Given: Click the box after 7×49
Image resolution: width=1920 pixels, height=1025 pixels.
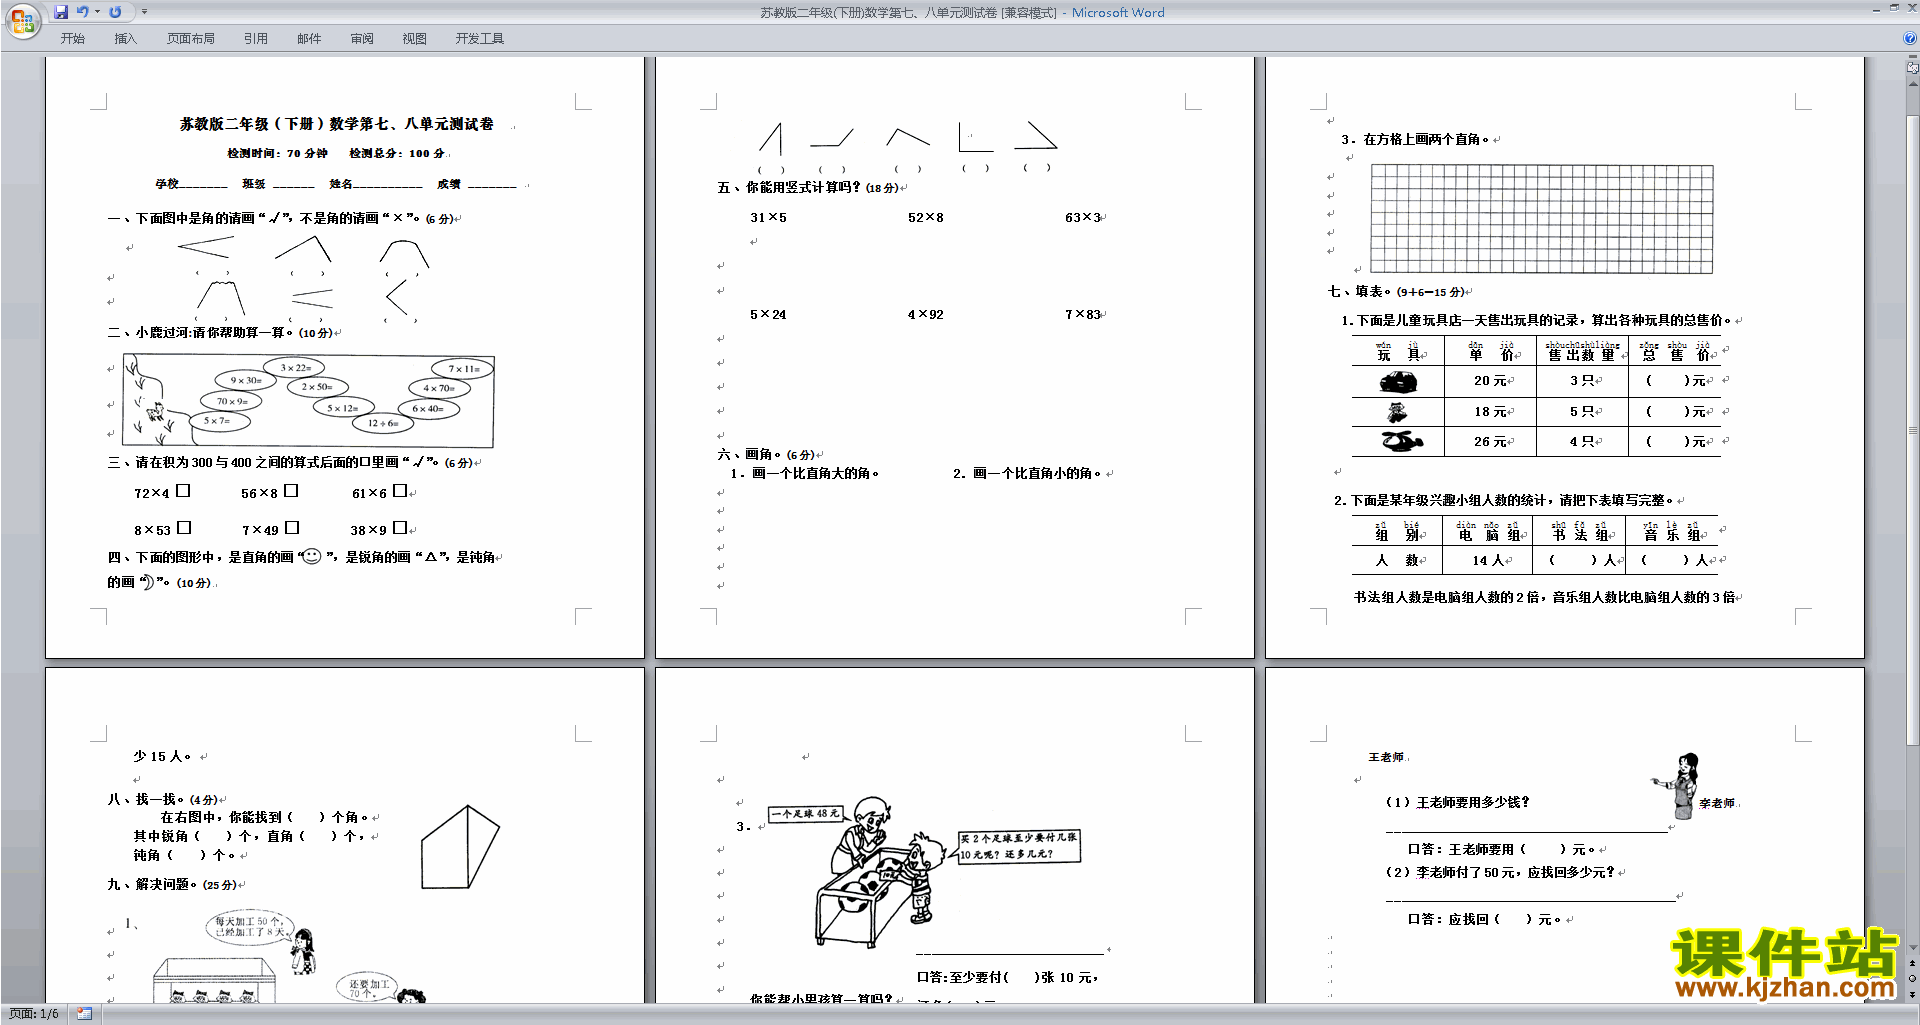Looking at the screenshot, I should coord(292,528).
